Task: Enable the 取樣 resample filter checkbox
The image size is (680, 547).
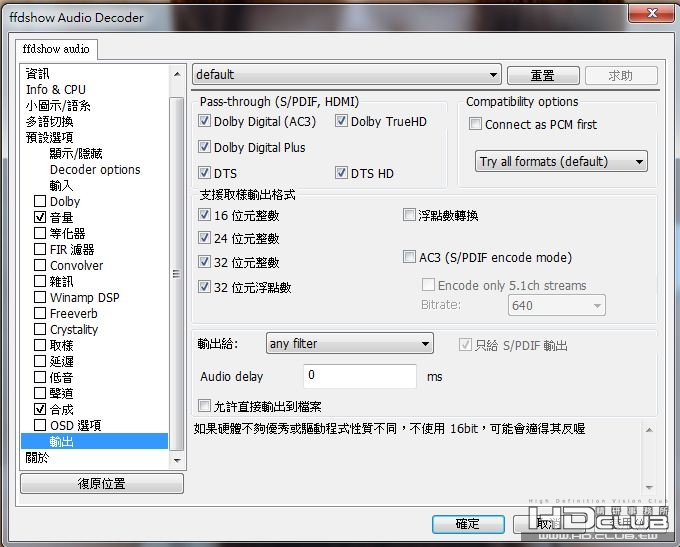Action: tap(40, 345)
